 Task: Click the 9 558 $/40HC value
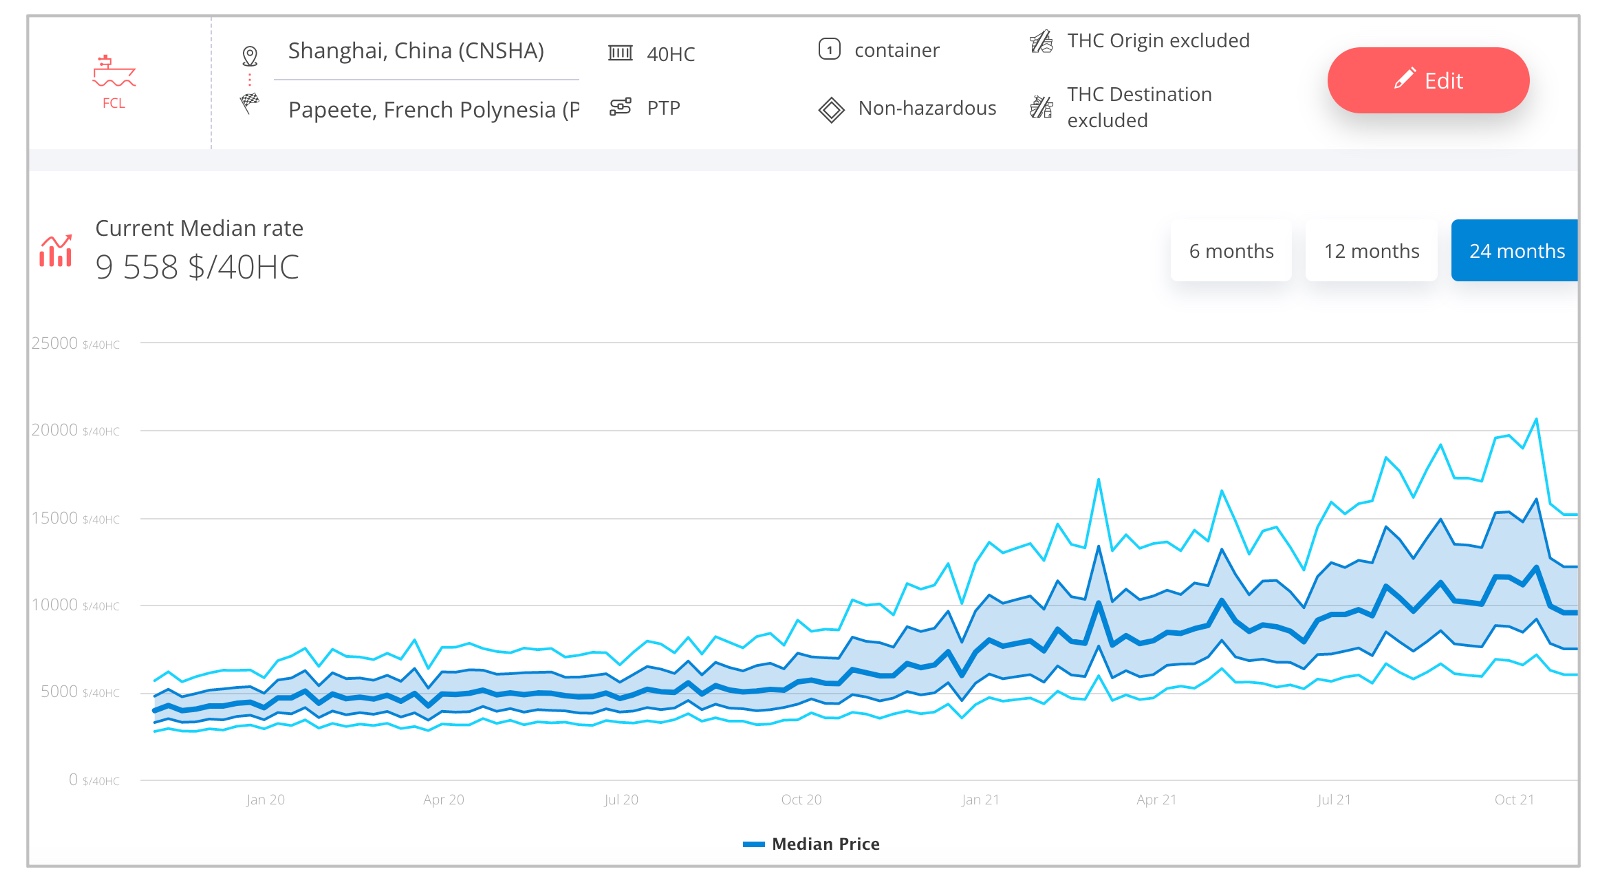pos(197,267)
